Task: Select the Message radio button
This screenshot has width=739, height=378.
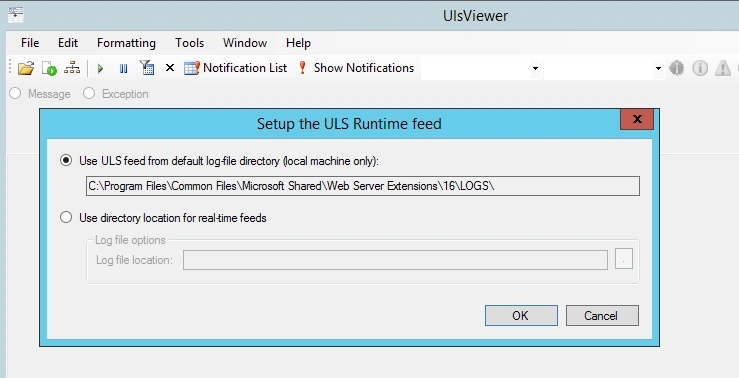Action: click(x=15, y=93)
